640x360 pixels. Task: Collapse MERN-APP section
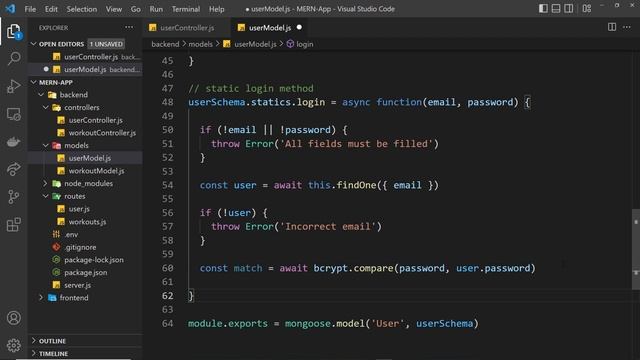coord(34,82)
